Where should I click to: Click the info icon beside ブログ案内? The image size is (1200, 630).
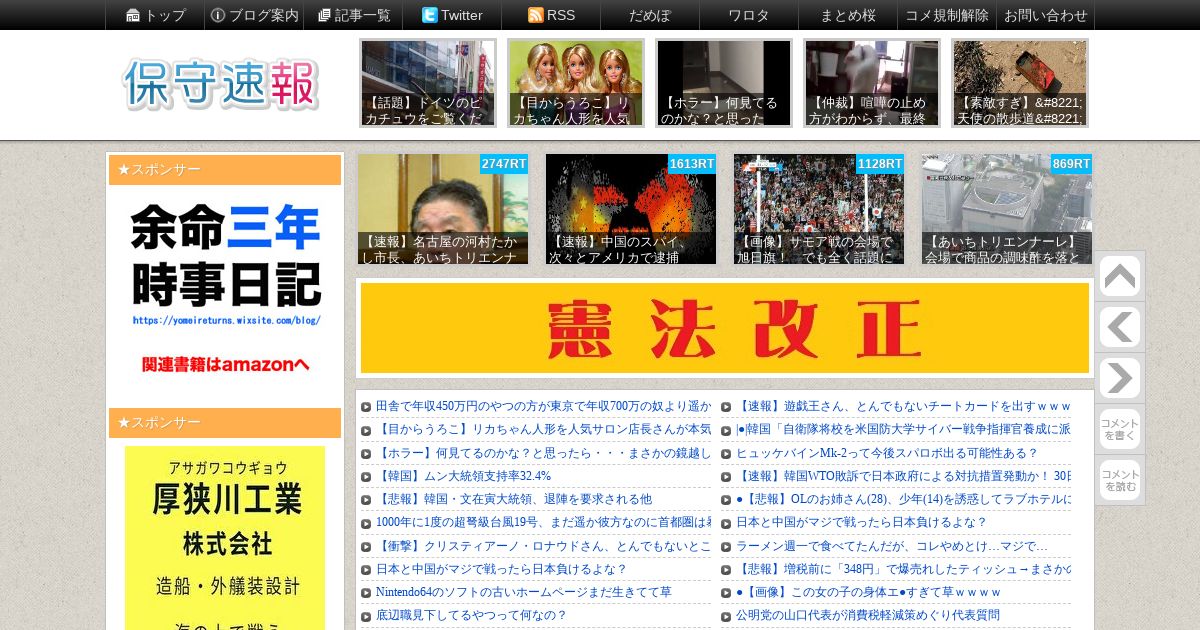click(x=218, y=15)
